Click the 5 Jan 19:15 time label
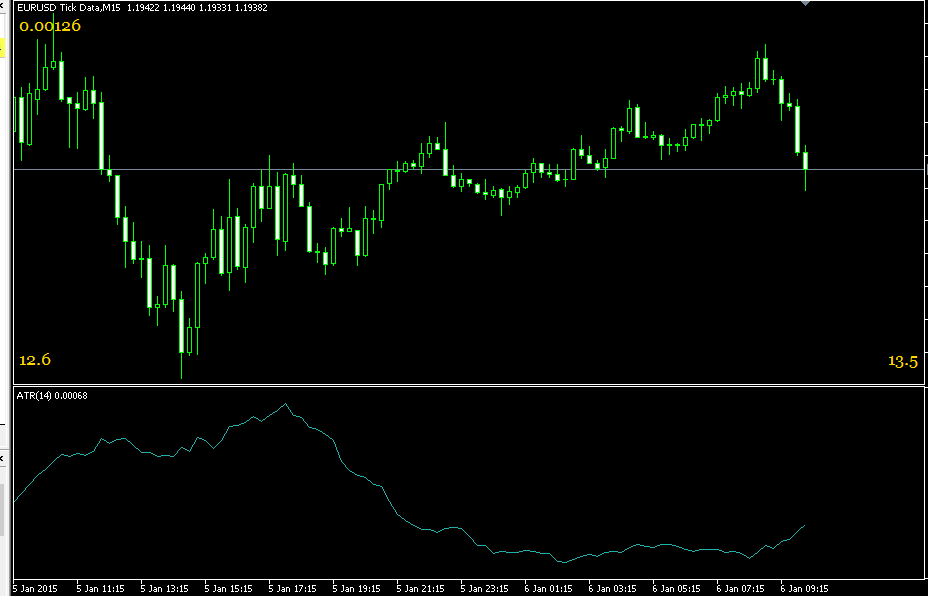 pos(356,589)
